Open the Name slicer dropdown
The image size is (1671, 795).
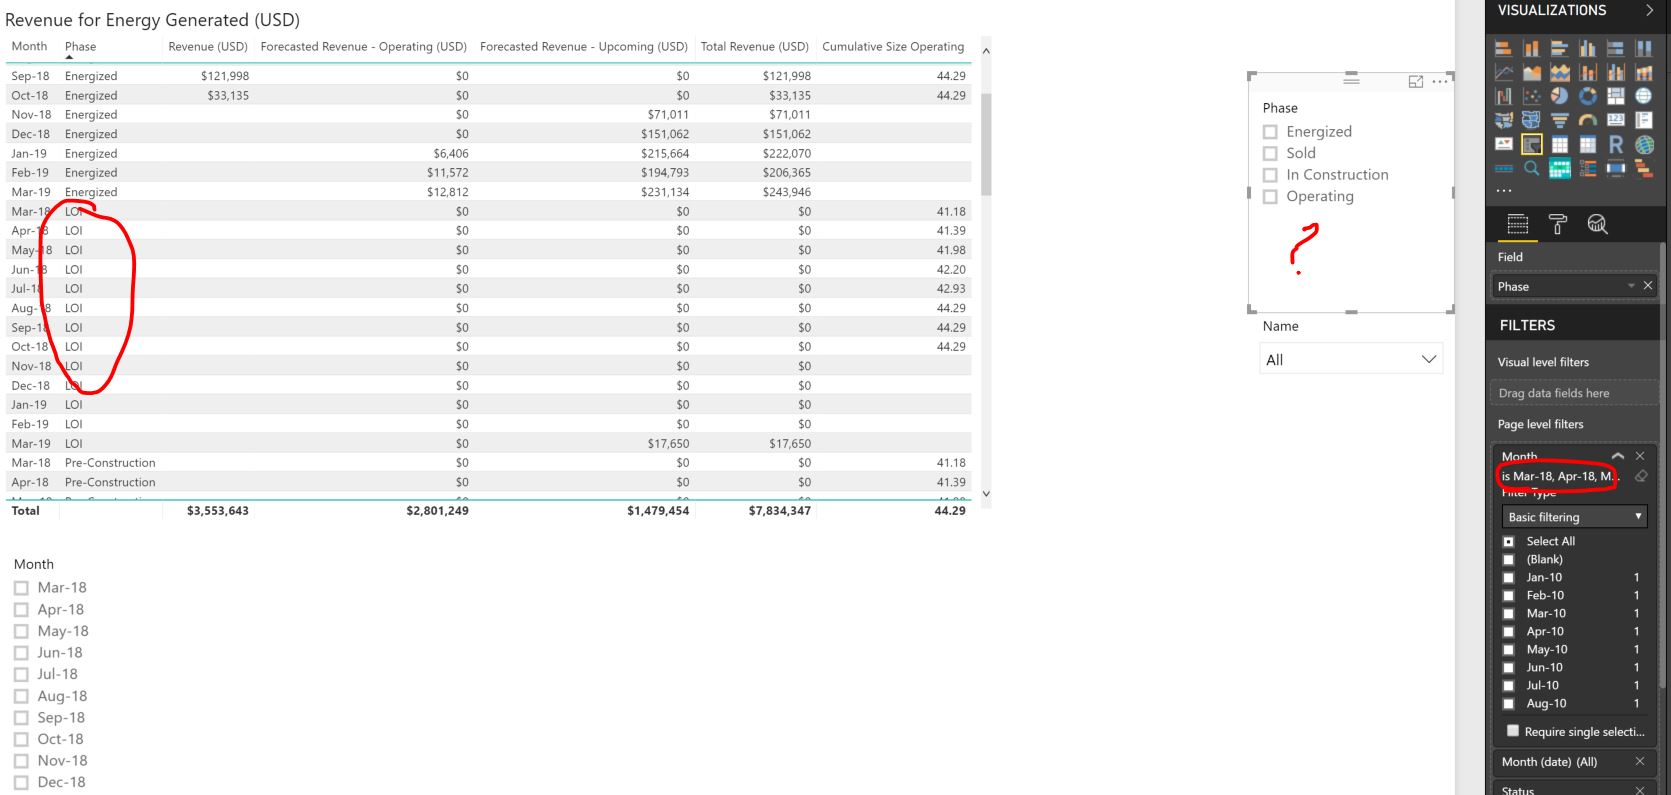tap(1350, 359)
